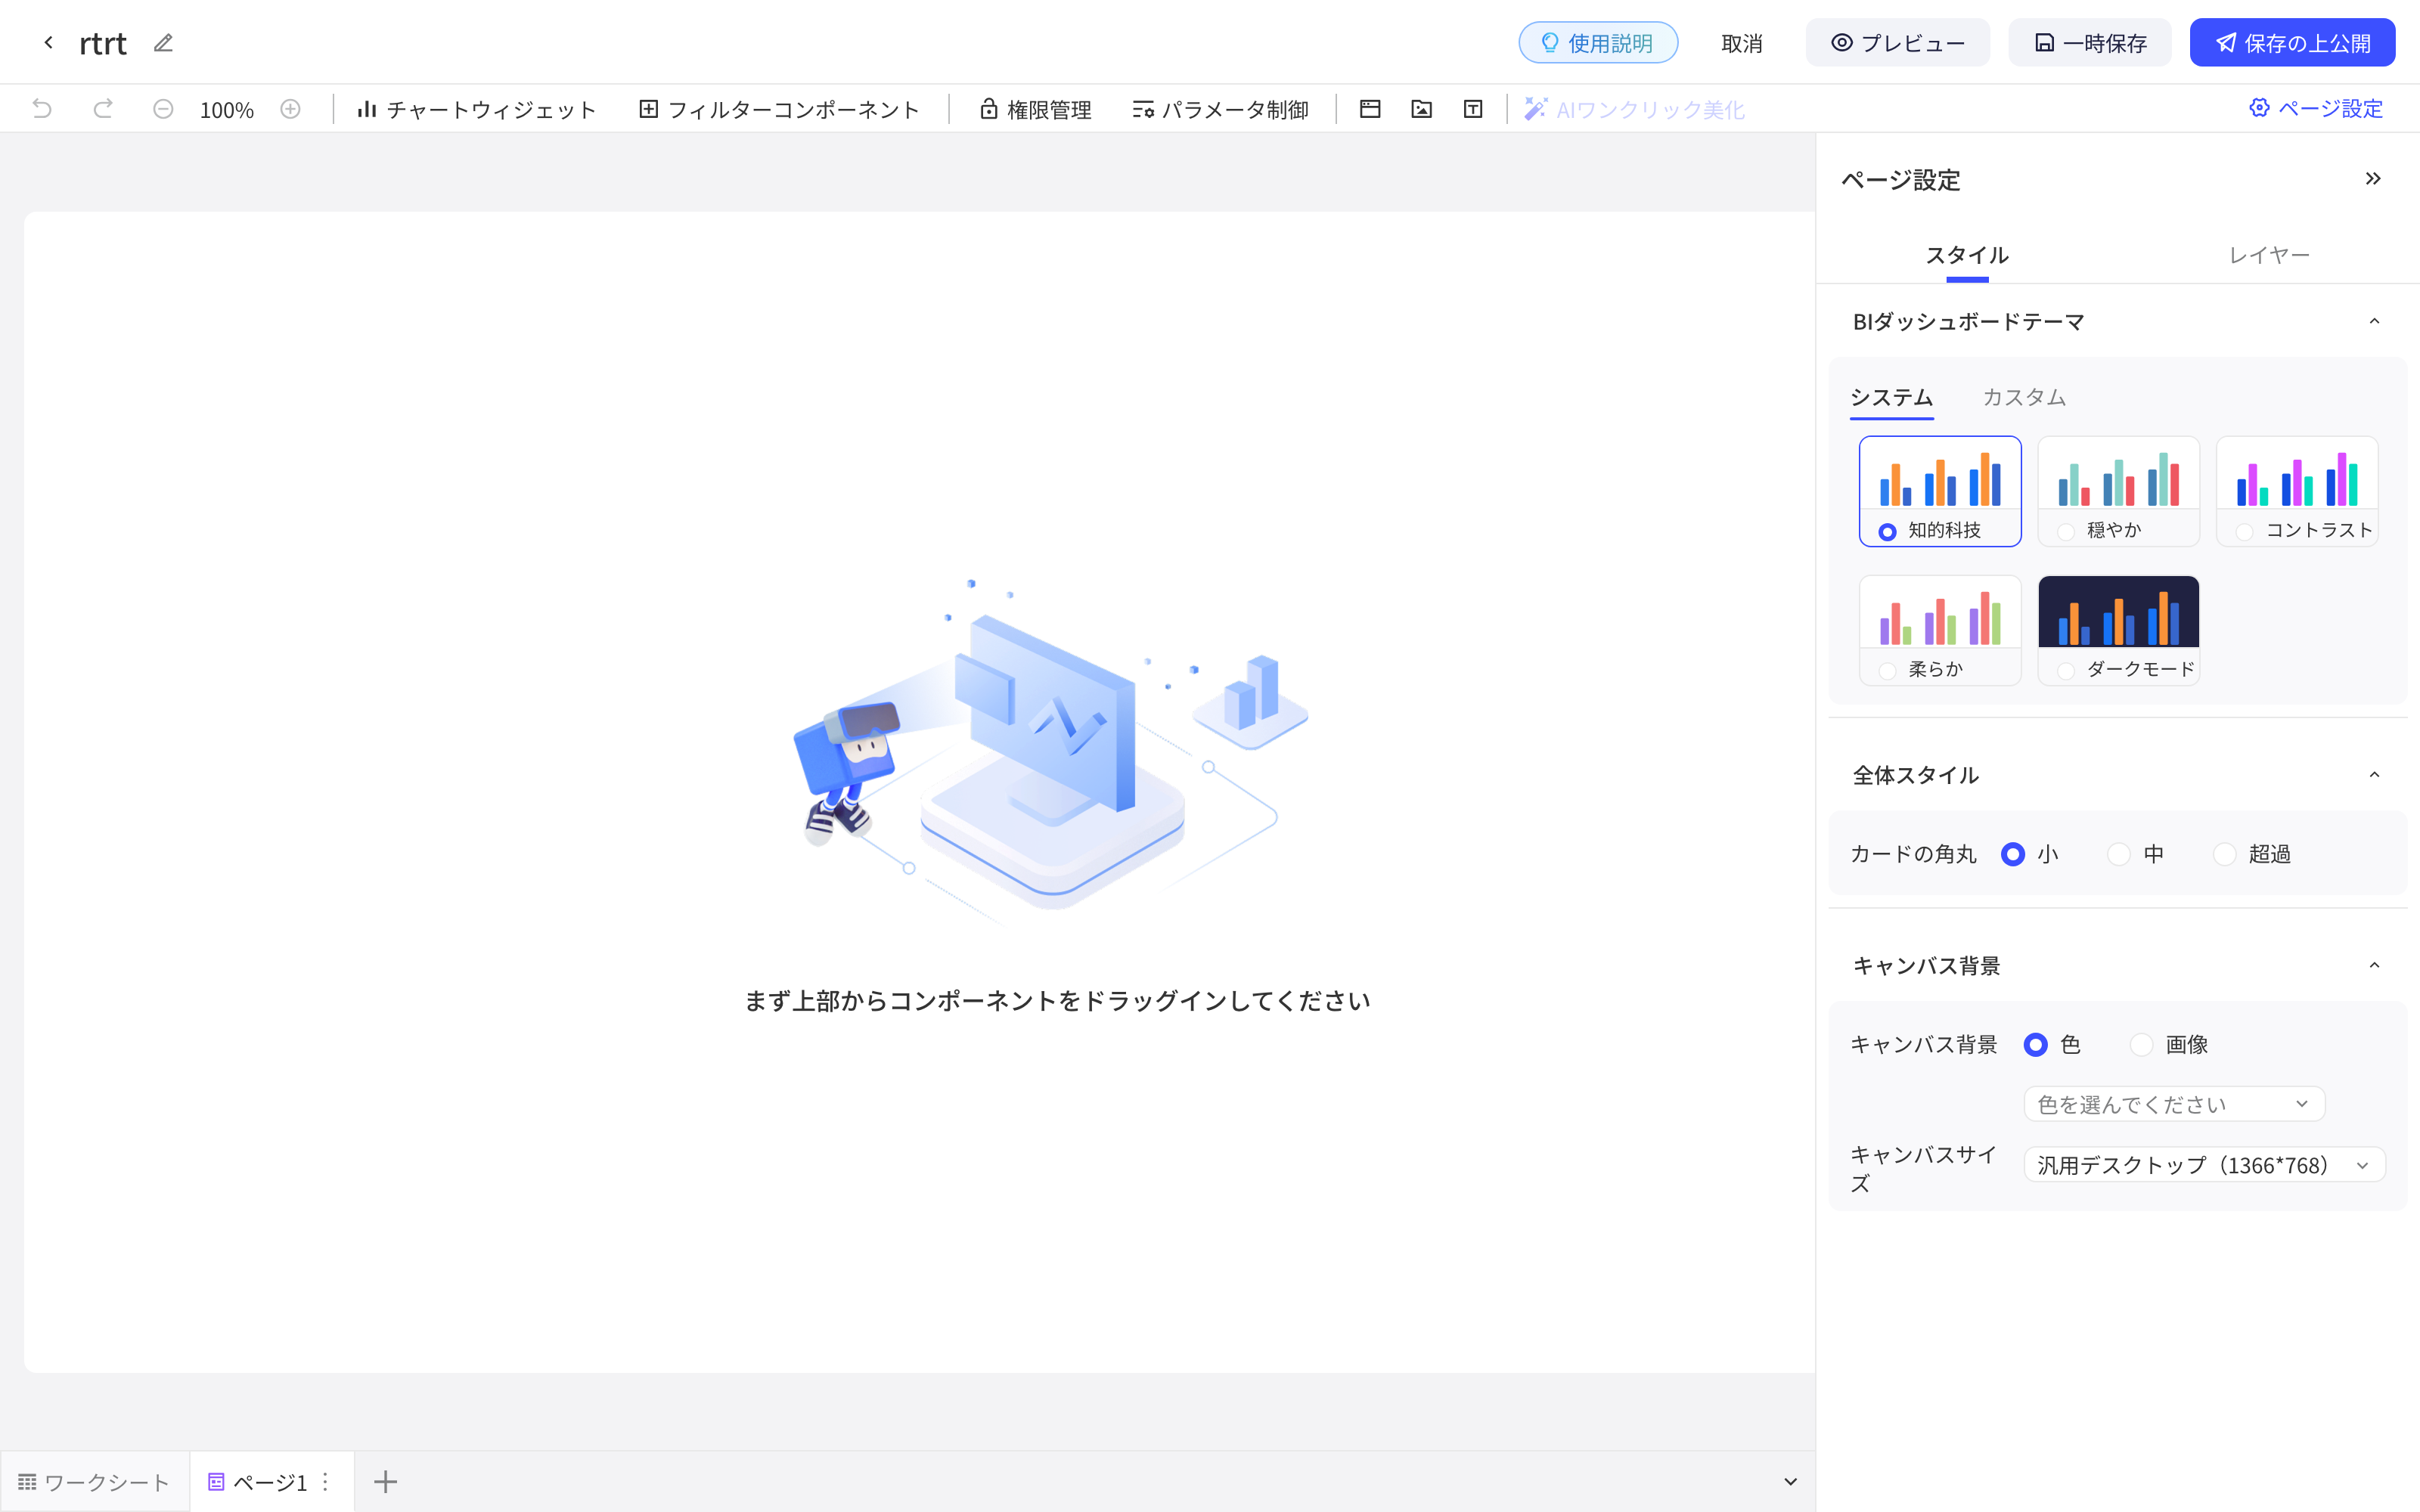This screenshot has height=1512, width=2420.
Task: Open the canvas size dropdown
Action: (x=2204, y=1165)
